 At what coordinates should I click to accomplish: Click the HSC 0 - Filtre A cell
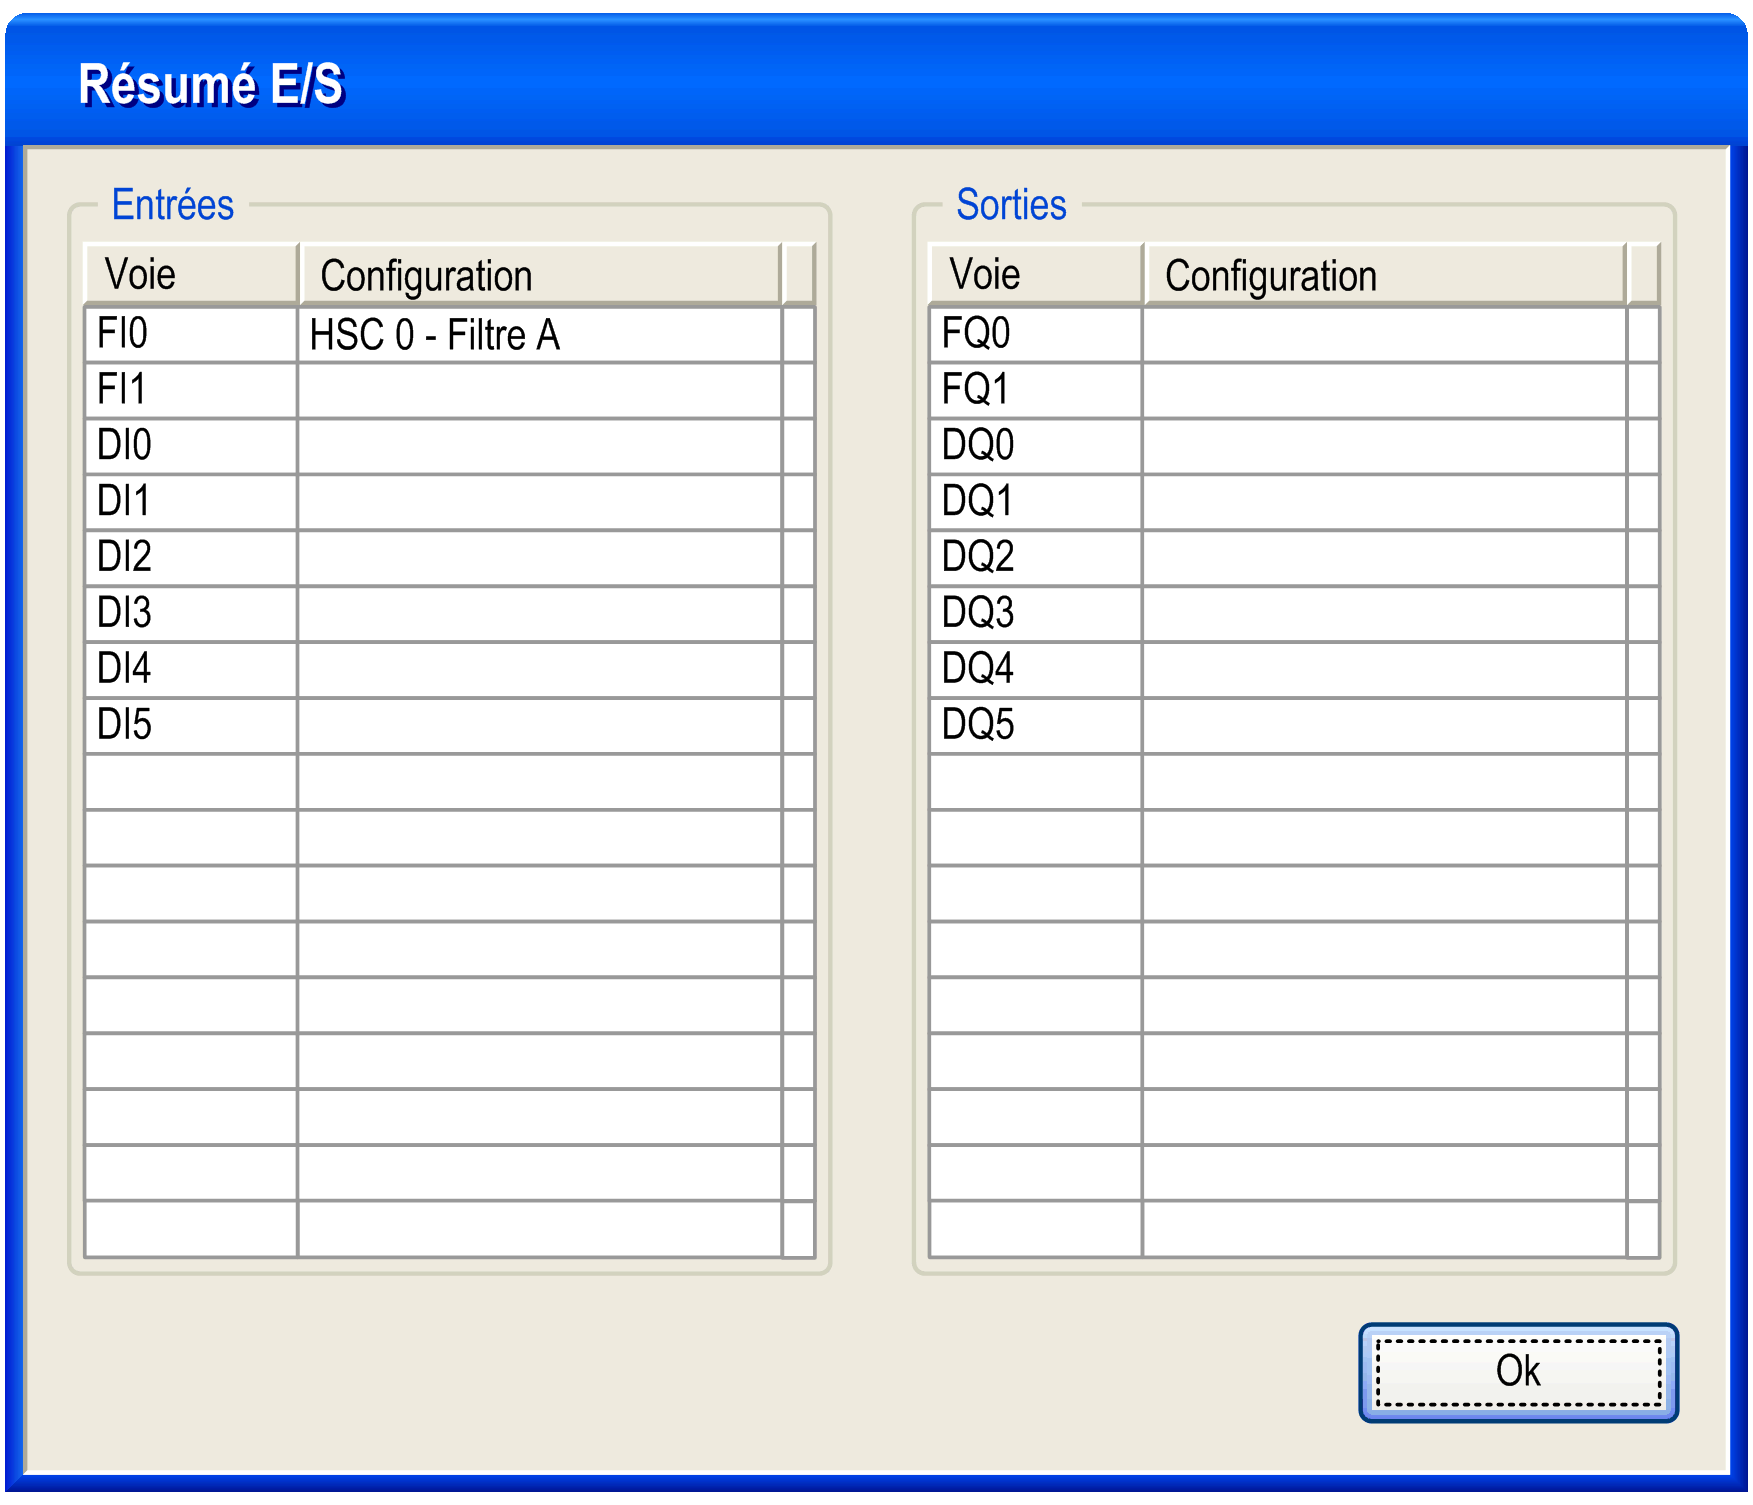pyautogui.click(x=538, y=335)
